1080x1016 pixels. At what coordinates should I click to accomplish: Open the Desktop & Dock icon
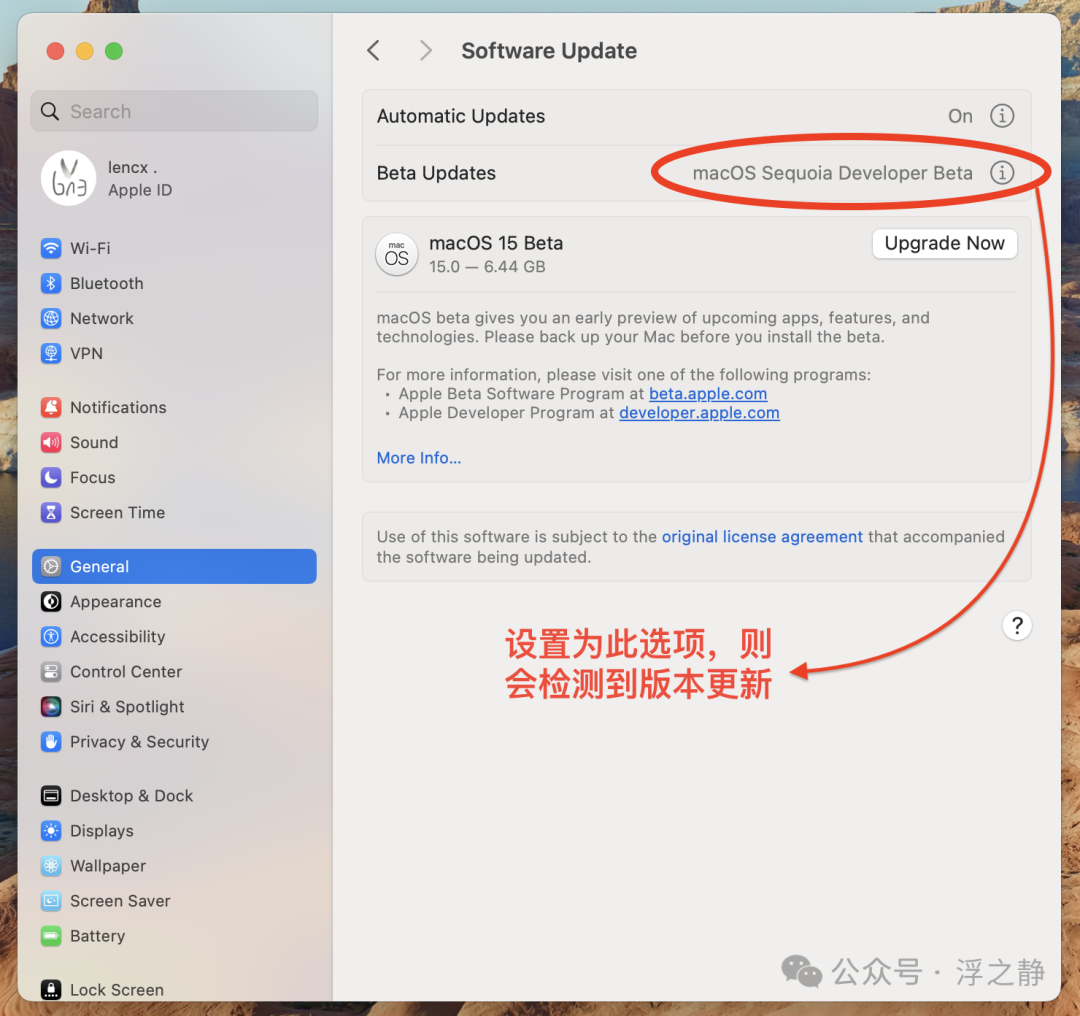51,796
